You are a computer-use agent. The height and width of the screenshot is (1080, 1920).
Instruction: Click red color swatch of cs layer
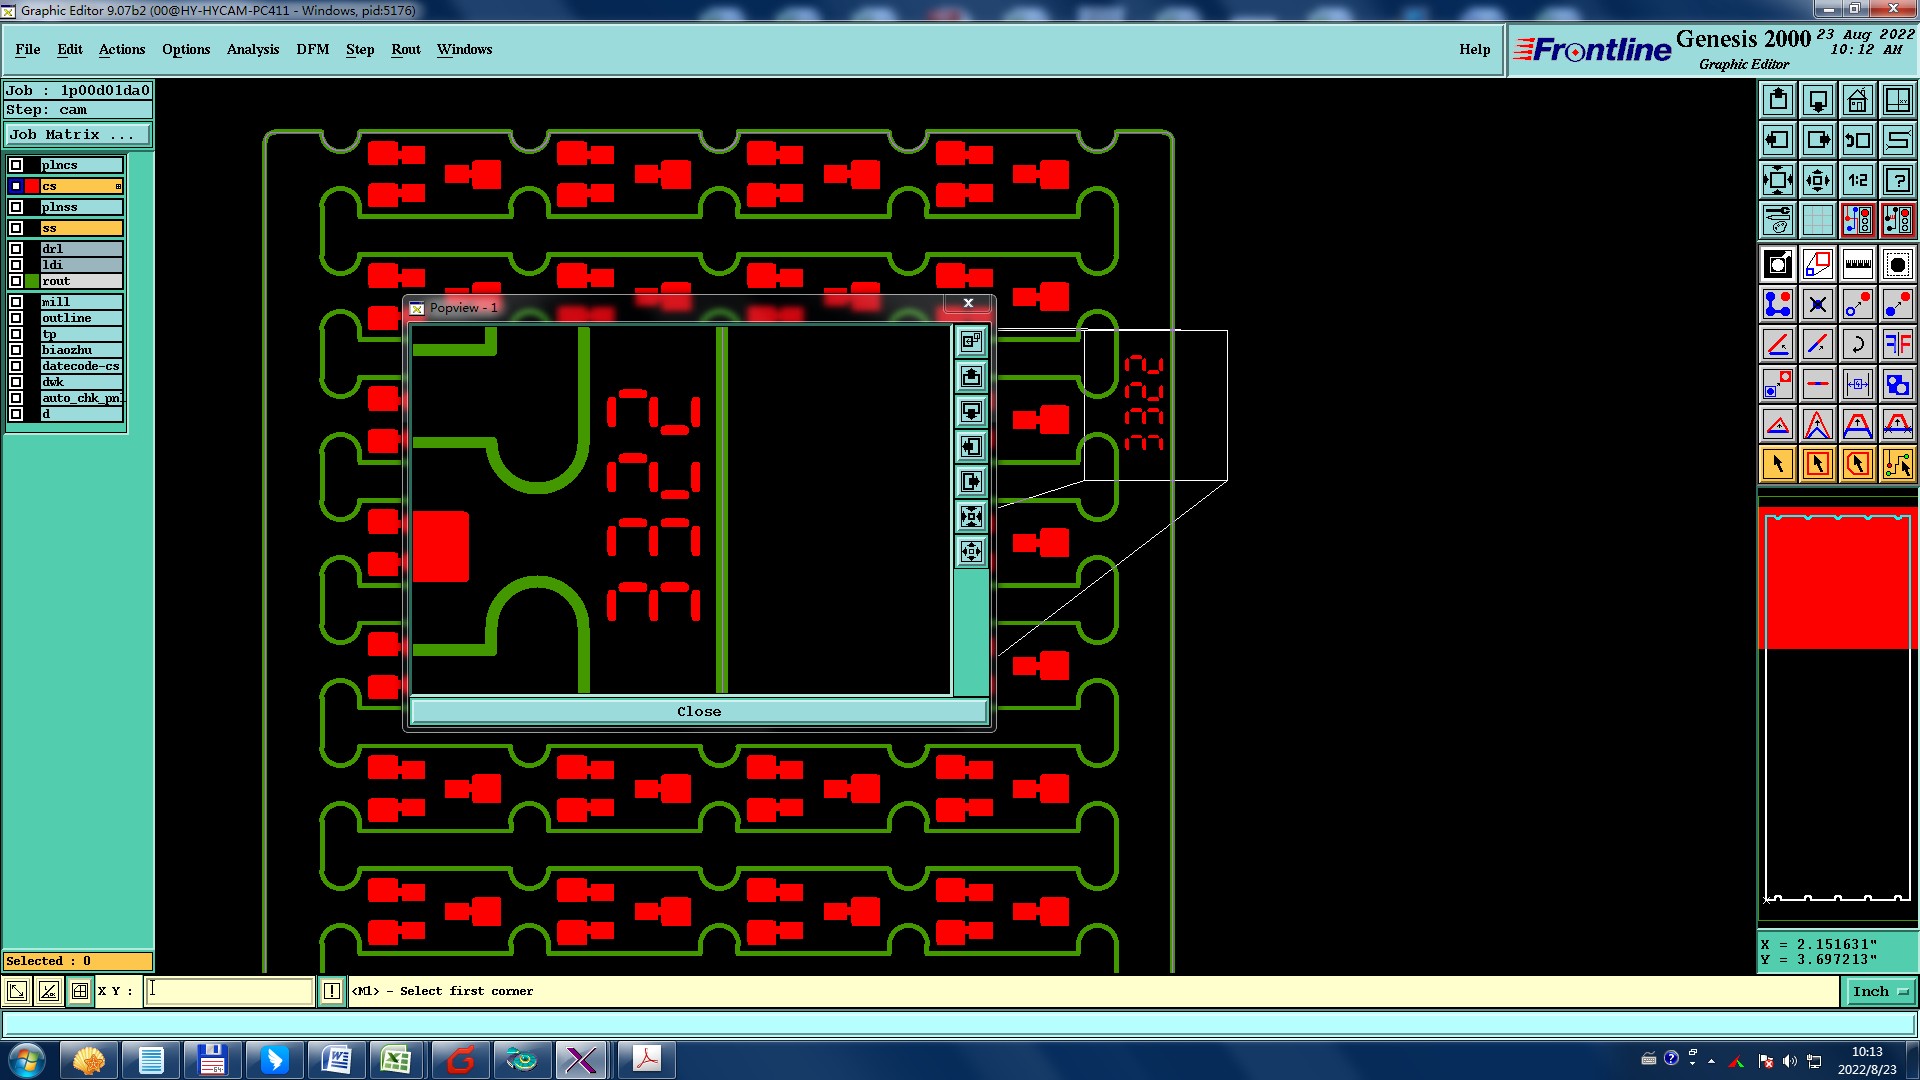(x=33, y=186)
